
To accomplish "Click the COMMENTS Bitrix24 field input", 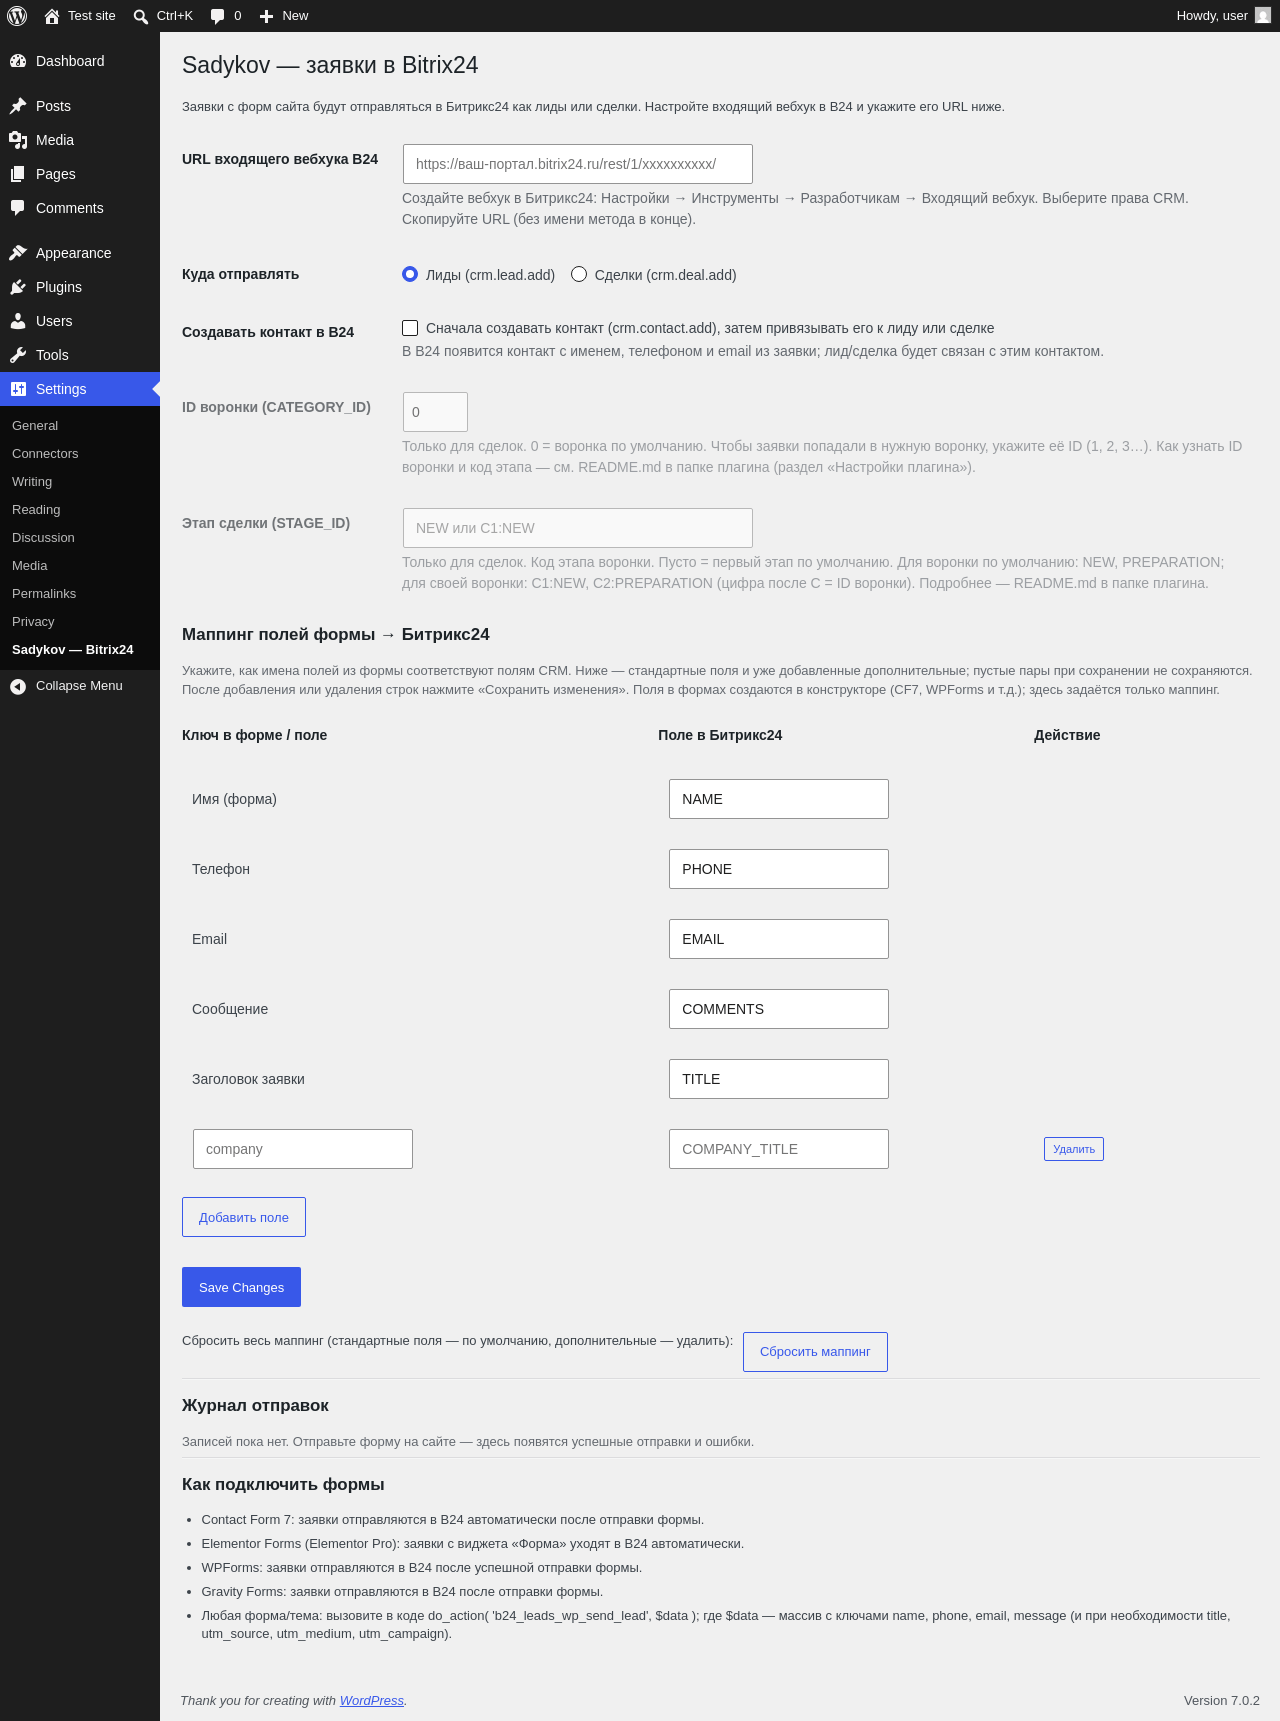I will click(x=779, y=1009).
